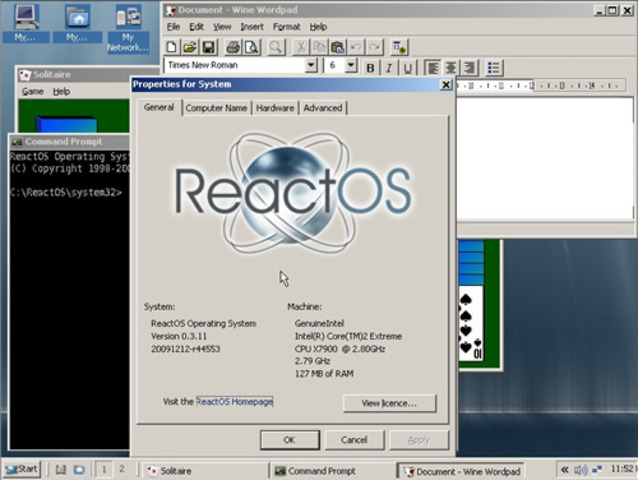The image size is (638, 480).
Task: Click Cancel in Properties for System
Action: (x=354, y=440)
